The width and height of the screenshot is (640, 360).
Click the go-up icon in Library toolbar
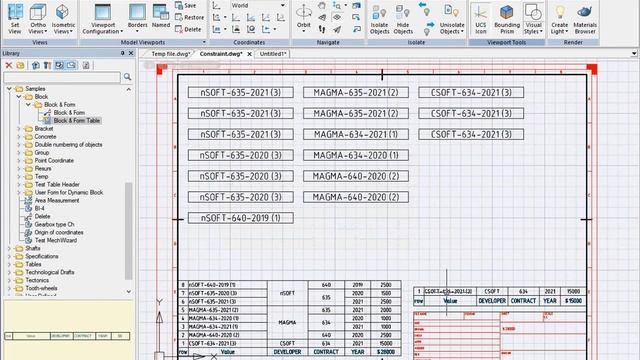click(x=36, y=65)
